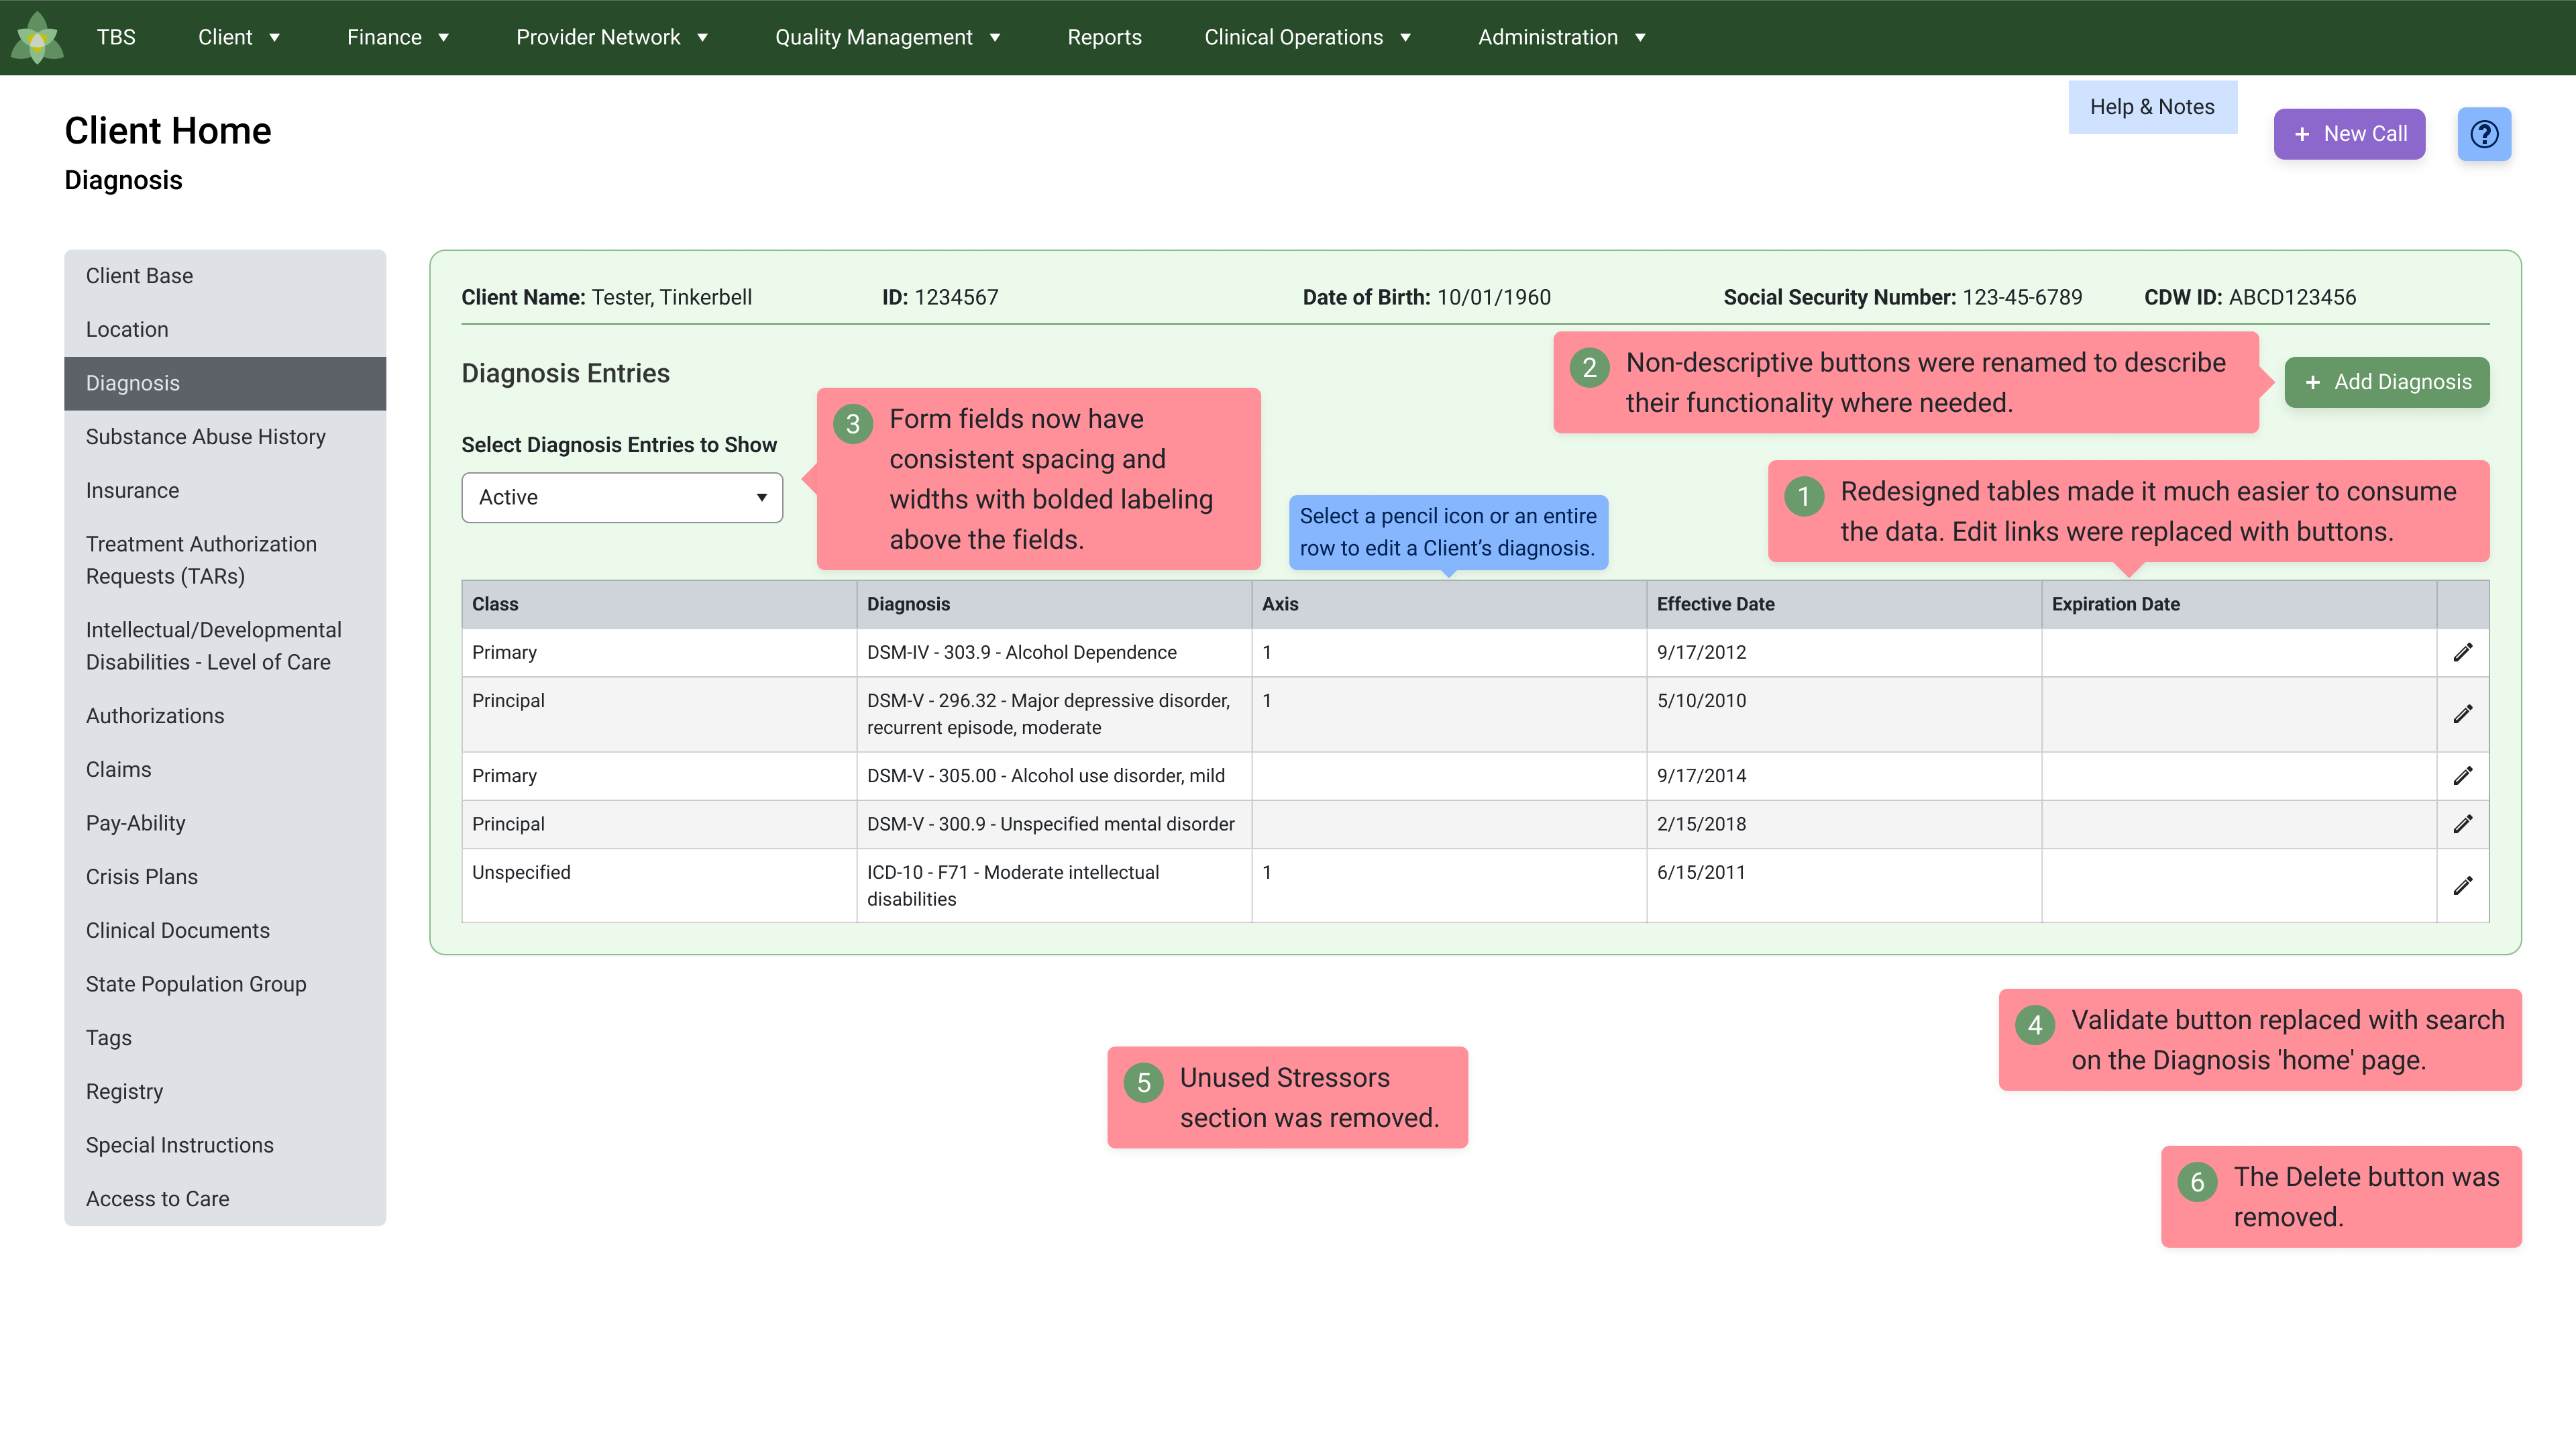Open Substance Abuse History section

225,437
